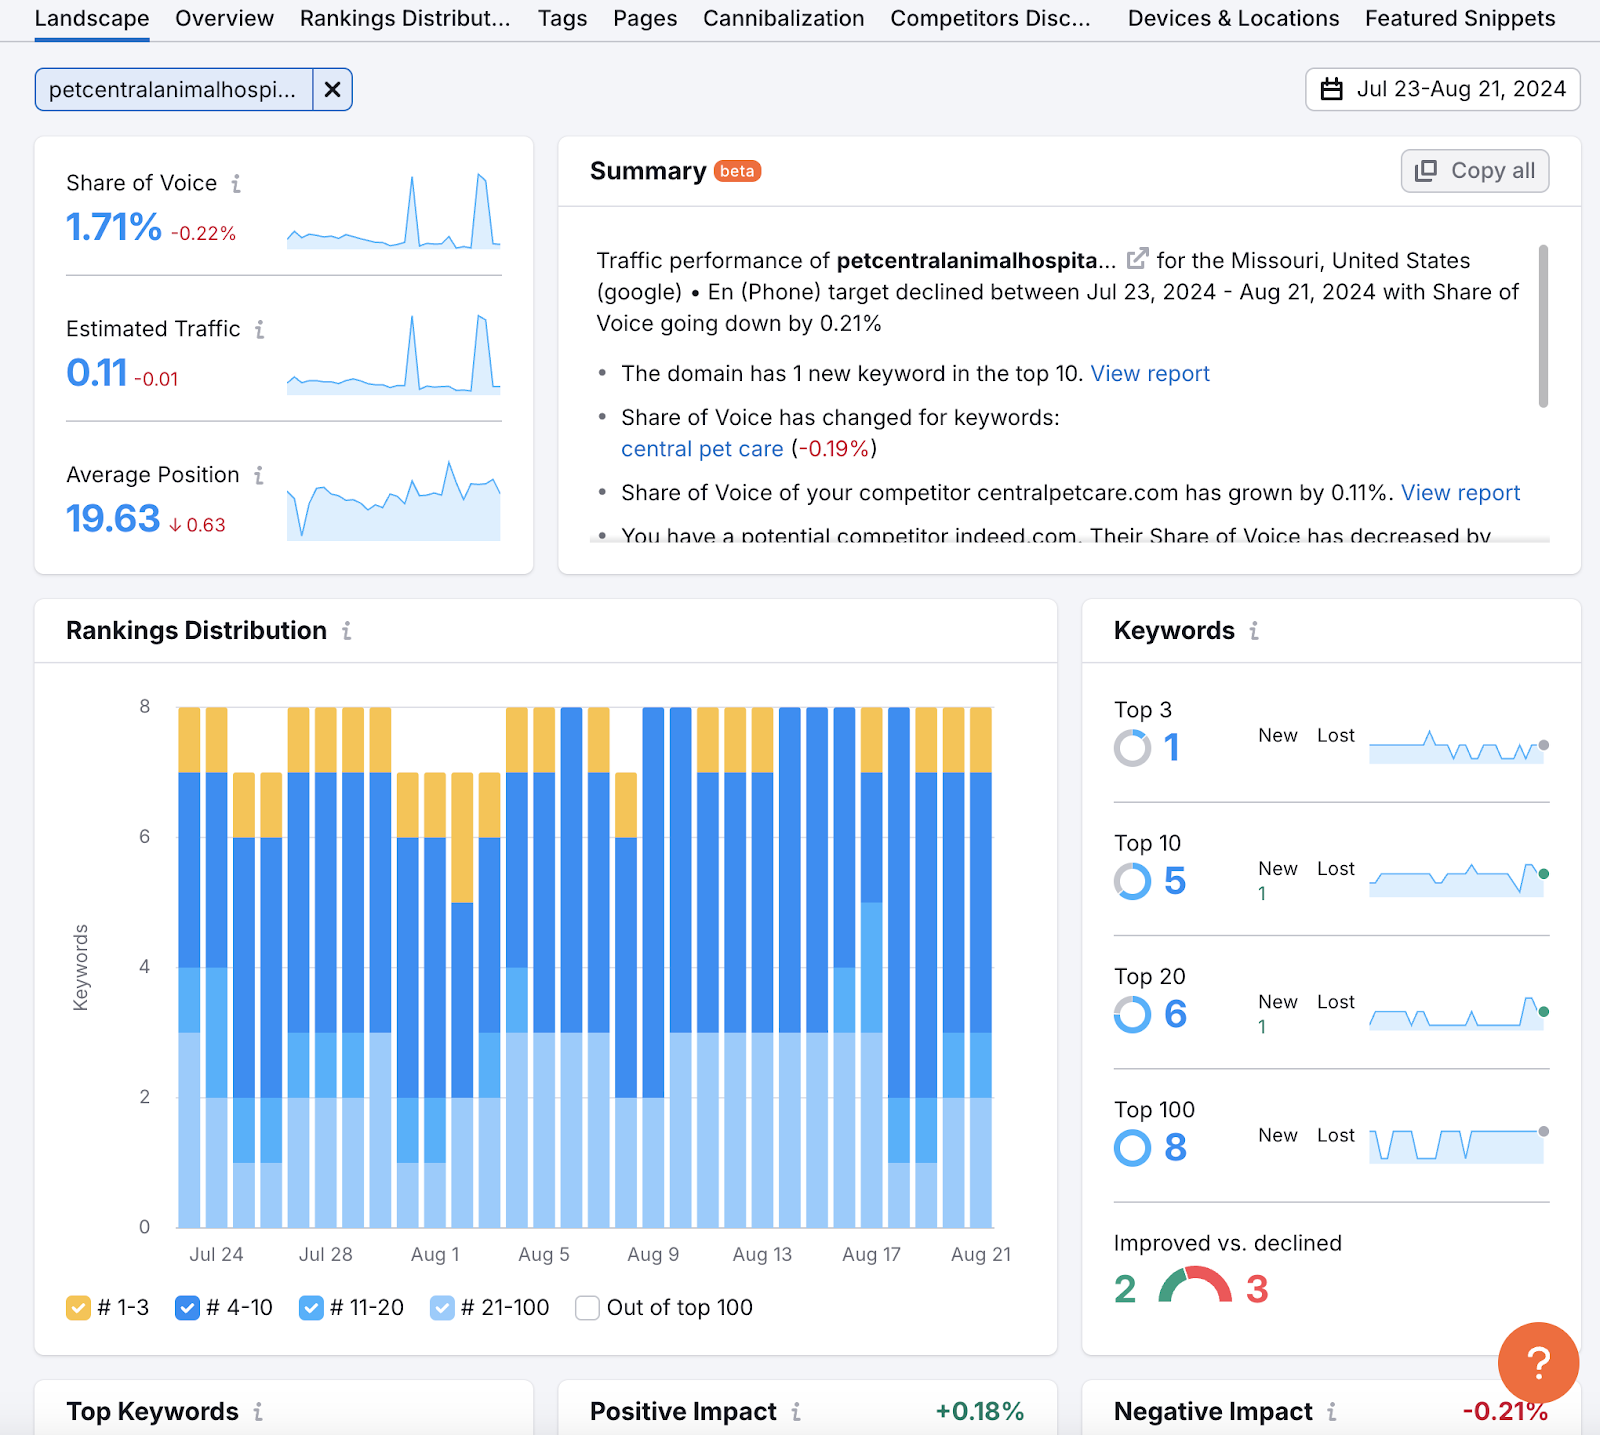
Task: Show info for Estimated Traffic
Action: click(x=259, y=330)
